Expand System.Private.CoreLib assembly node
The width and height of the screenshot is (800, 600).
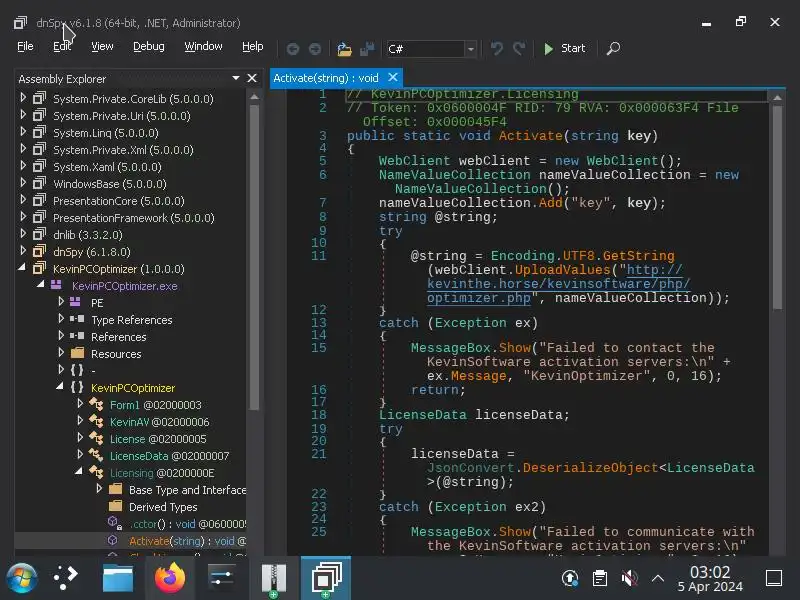tap(23, 97)
